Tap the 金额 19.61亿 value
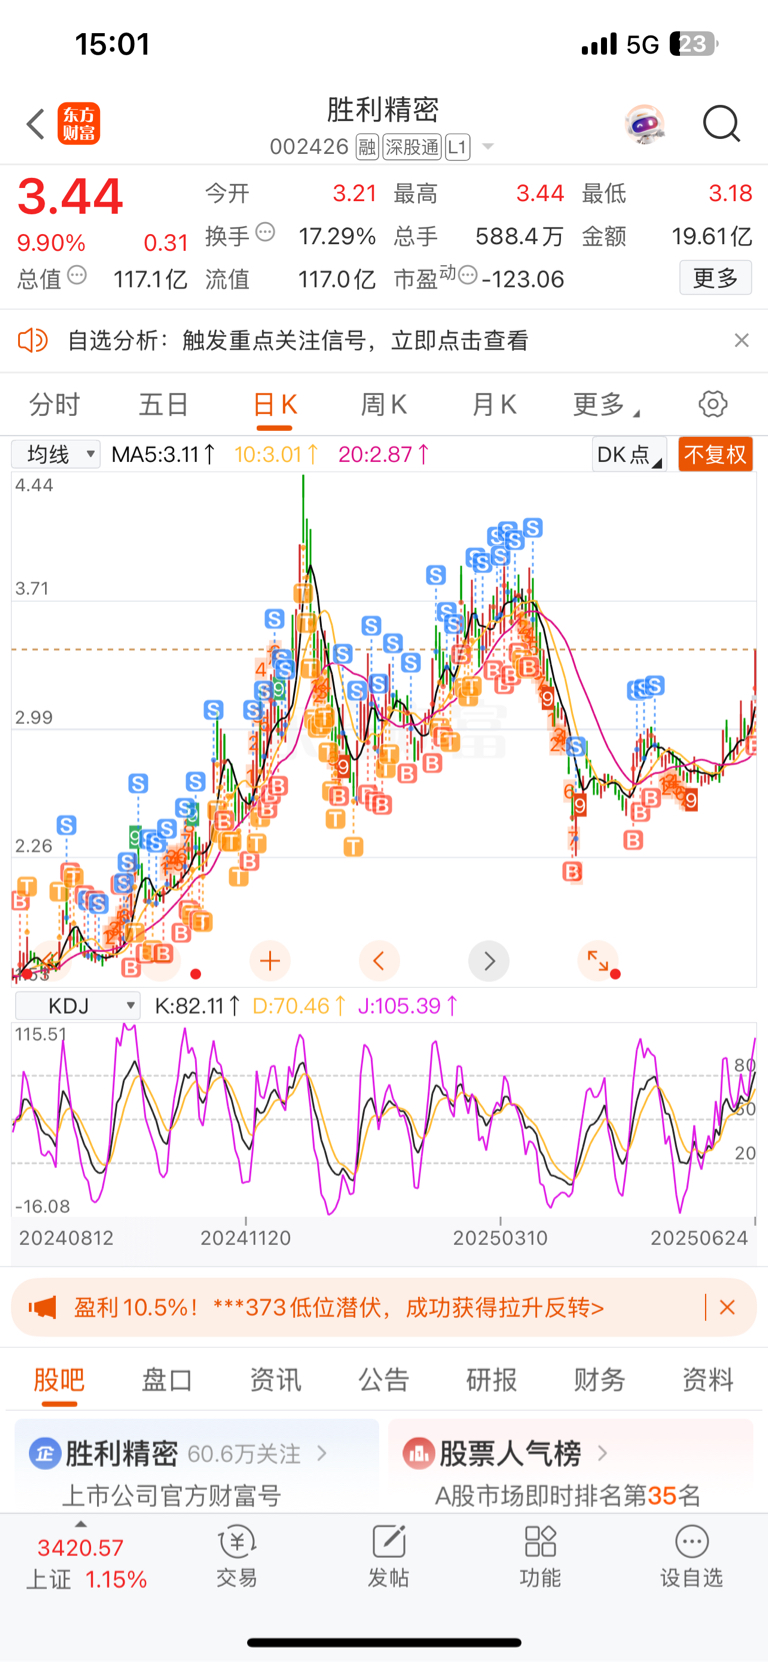The width and height of the screenshot is (768, 1662). [711, 236]
